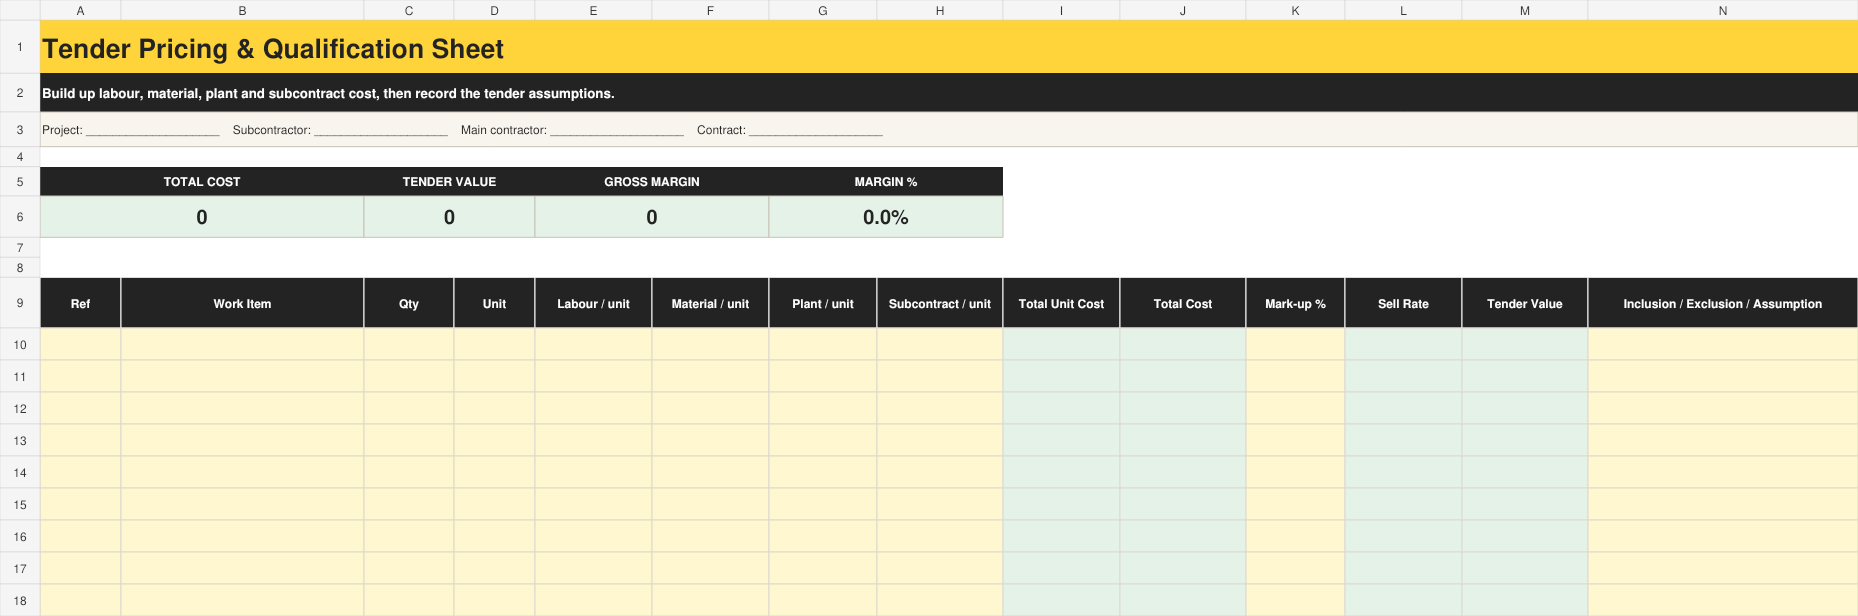
Task: Select row 9 header number
Action: point(20,303)
